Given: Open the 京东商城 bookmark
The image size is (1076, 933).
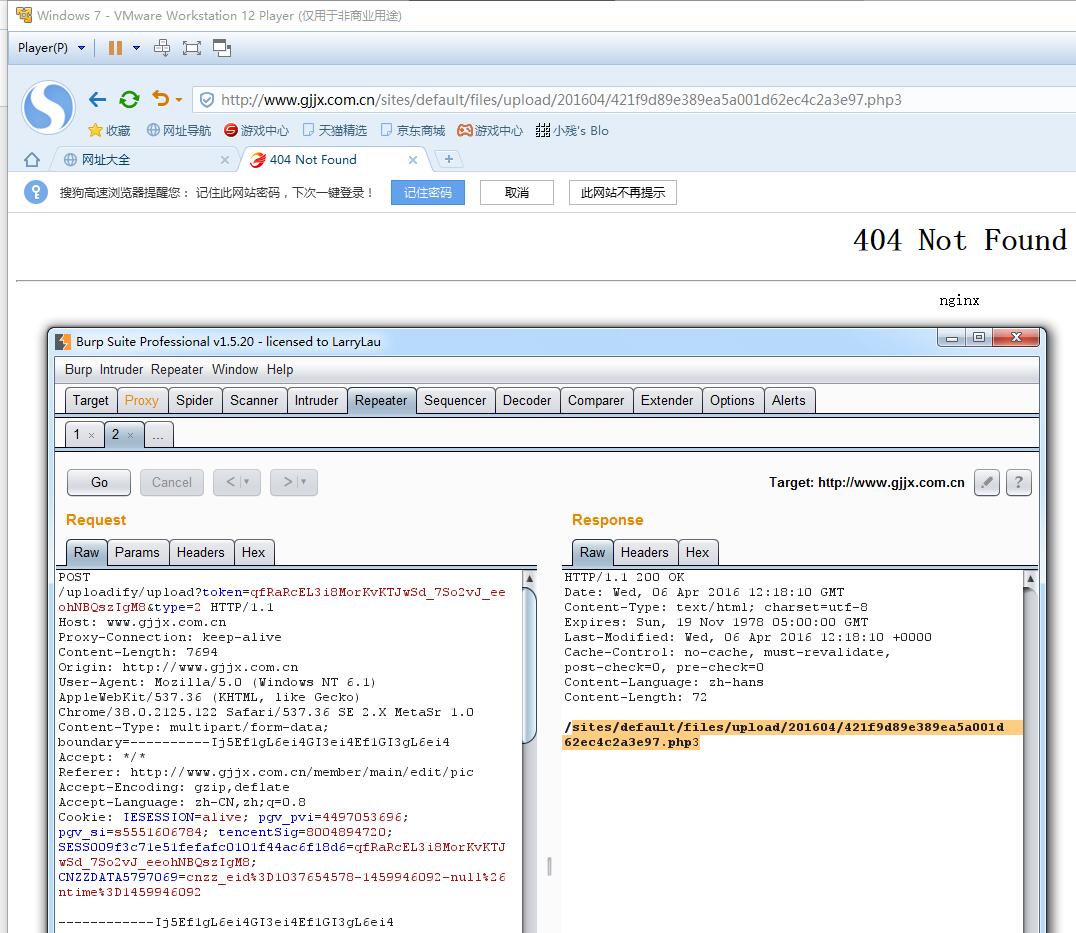Looking at the screenshot, I should coord(413,130).
